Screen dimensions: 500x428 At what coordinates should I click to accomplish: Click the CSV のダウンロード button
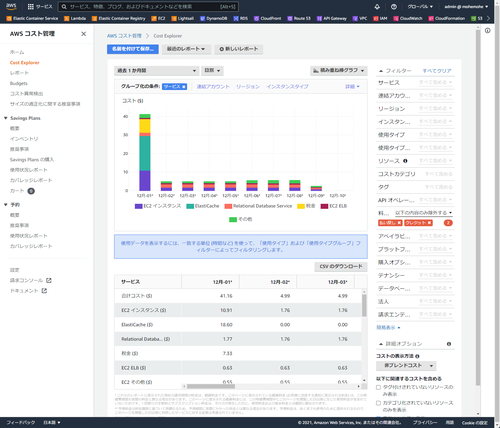coord(341,267)
